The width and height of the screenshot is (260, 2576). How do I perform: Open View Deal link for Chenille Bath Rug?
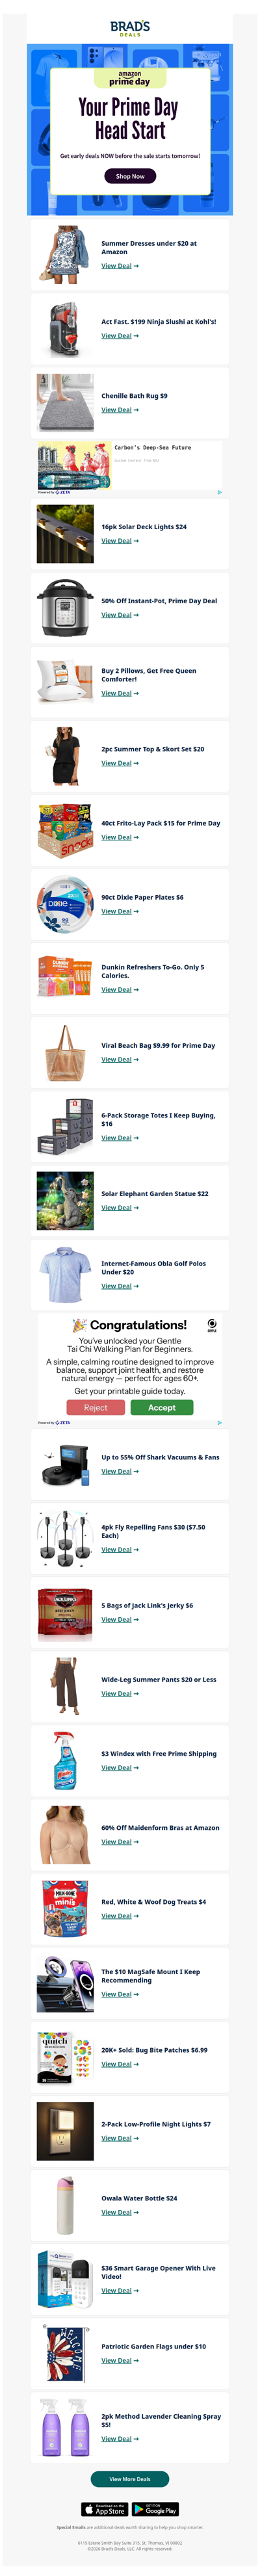click(x=120, y=410)
